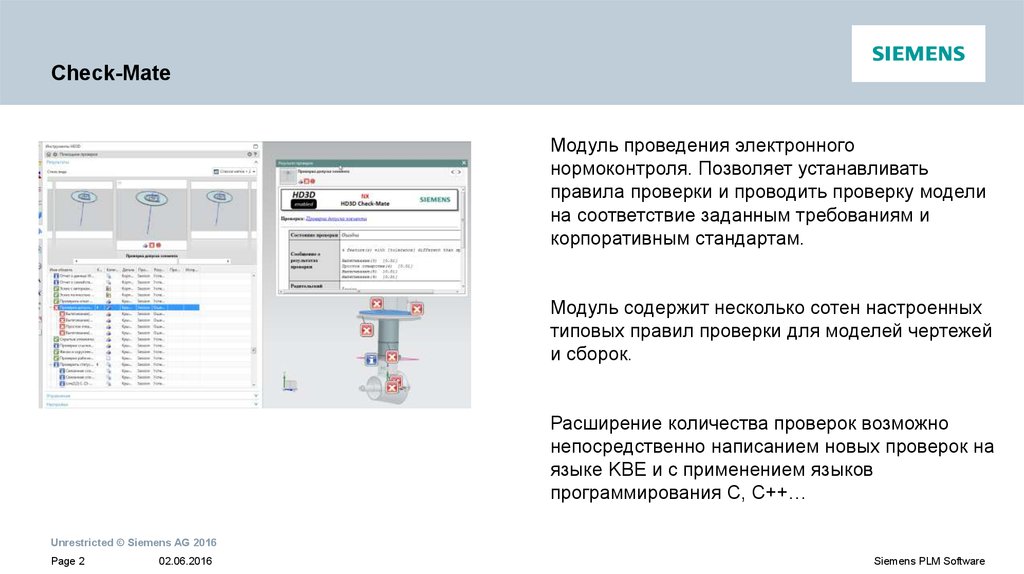Close the check results popup window
The width and height of the screenshot is (1024, 574).
(x=464, y=162)
